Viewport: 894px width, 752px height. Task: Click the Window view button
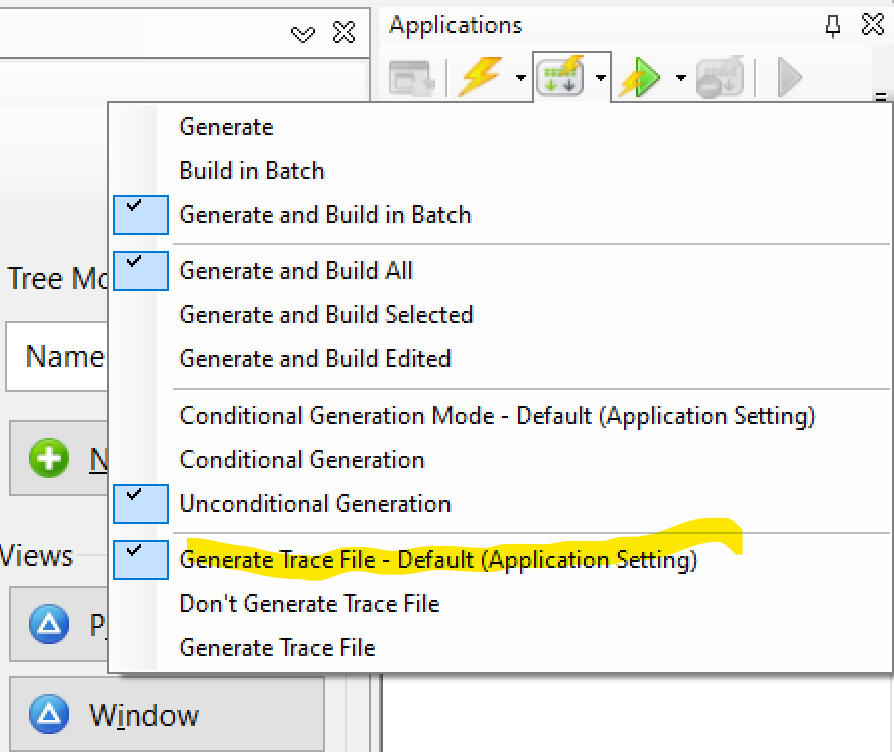[166, 715]
